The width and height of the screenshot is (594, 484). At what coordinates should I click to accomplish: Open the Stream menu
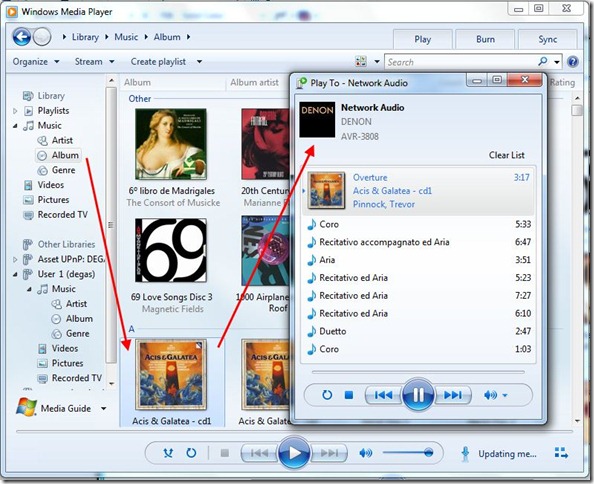[x=95, y=61]
